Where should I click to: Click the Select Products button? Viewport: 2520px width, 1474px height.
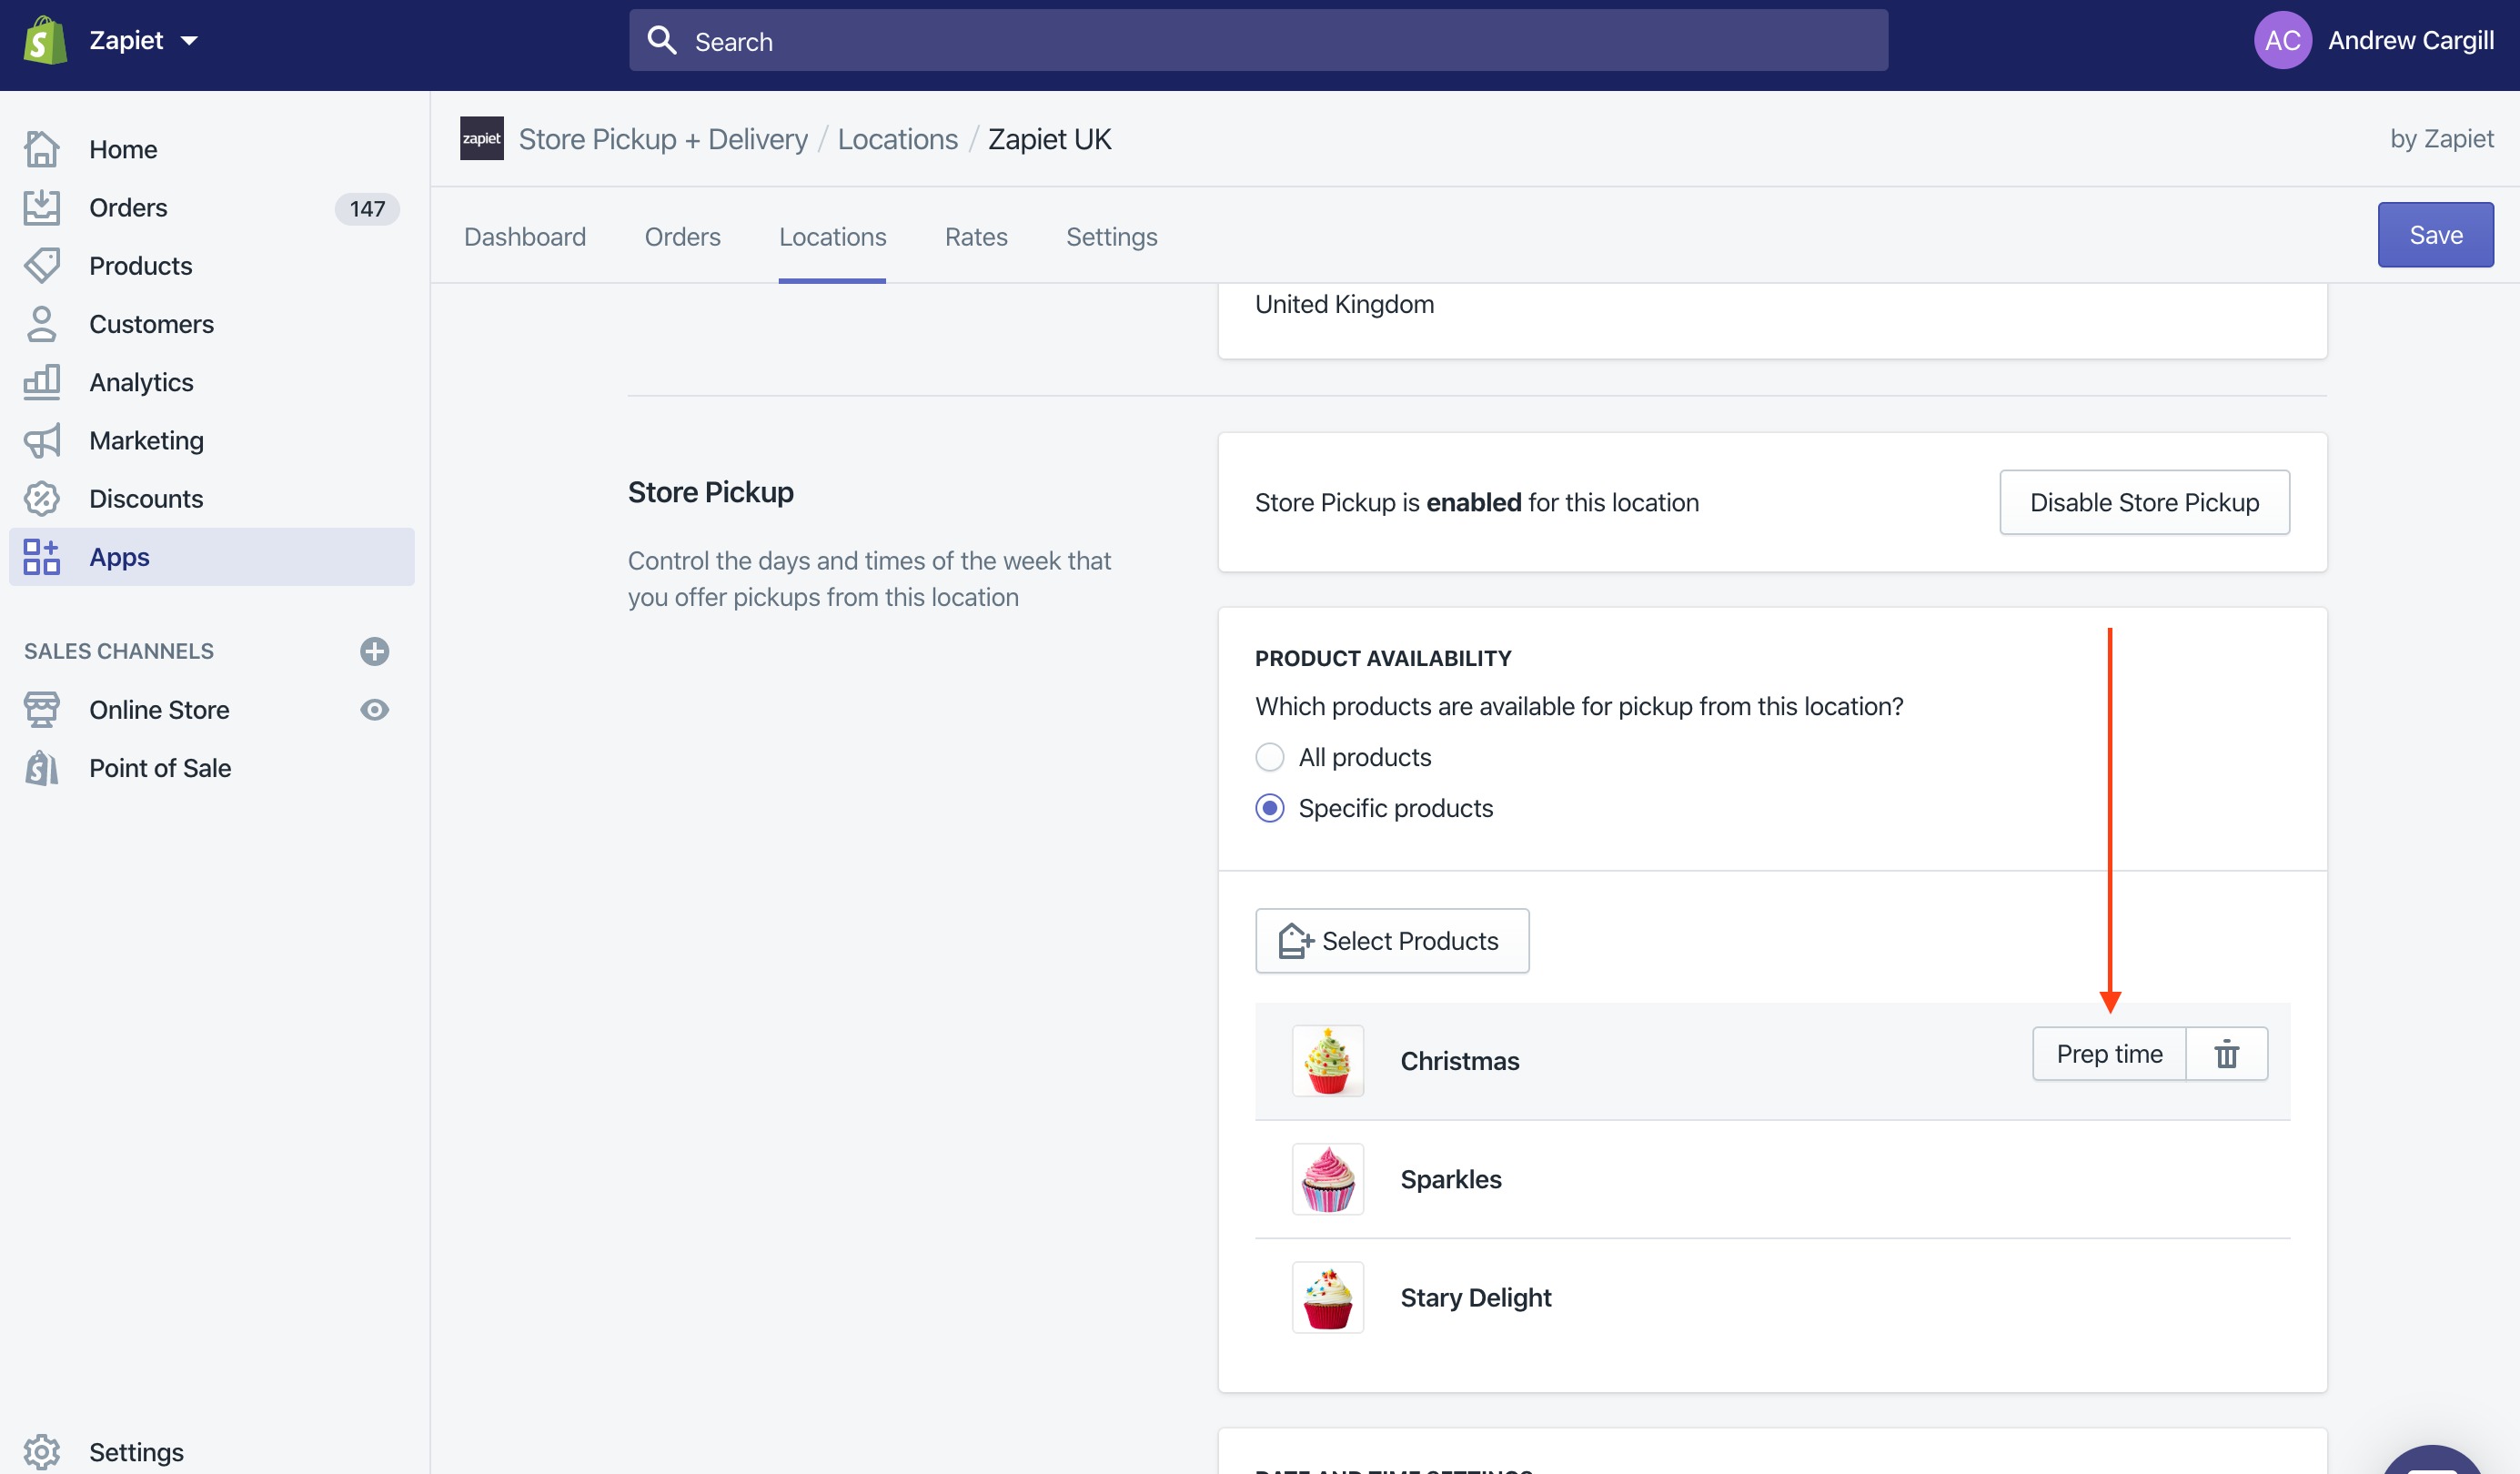[1392, 941]
